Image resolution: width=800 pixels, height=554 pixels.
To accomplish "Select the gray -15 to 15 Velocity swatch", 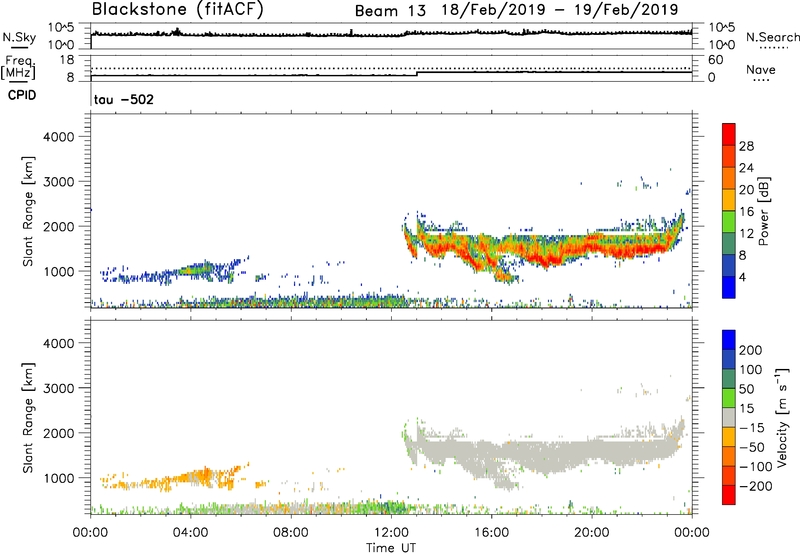I will click(729, 417).
